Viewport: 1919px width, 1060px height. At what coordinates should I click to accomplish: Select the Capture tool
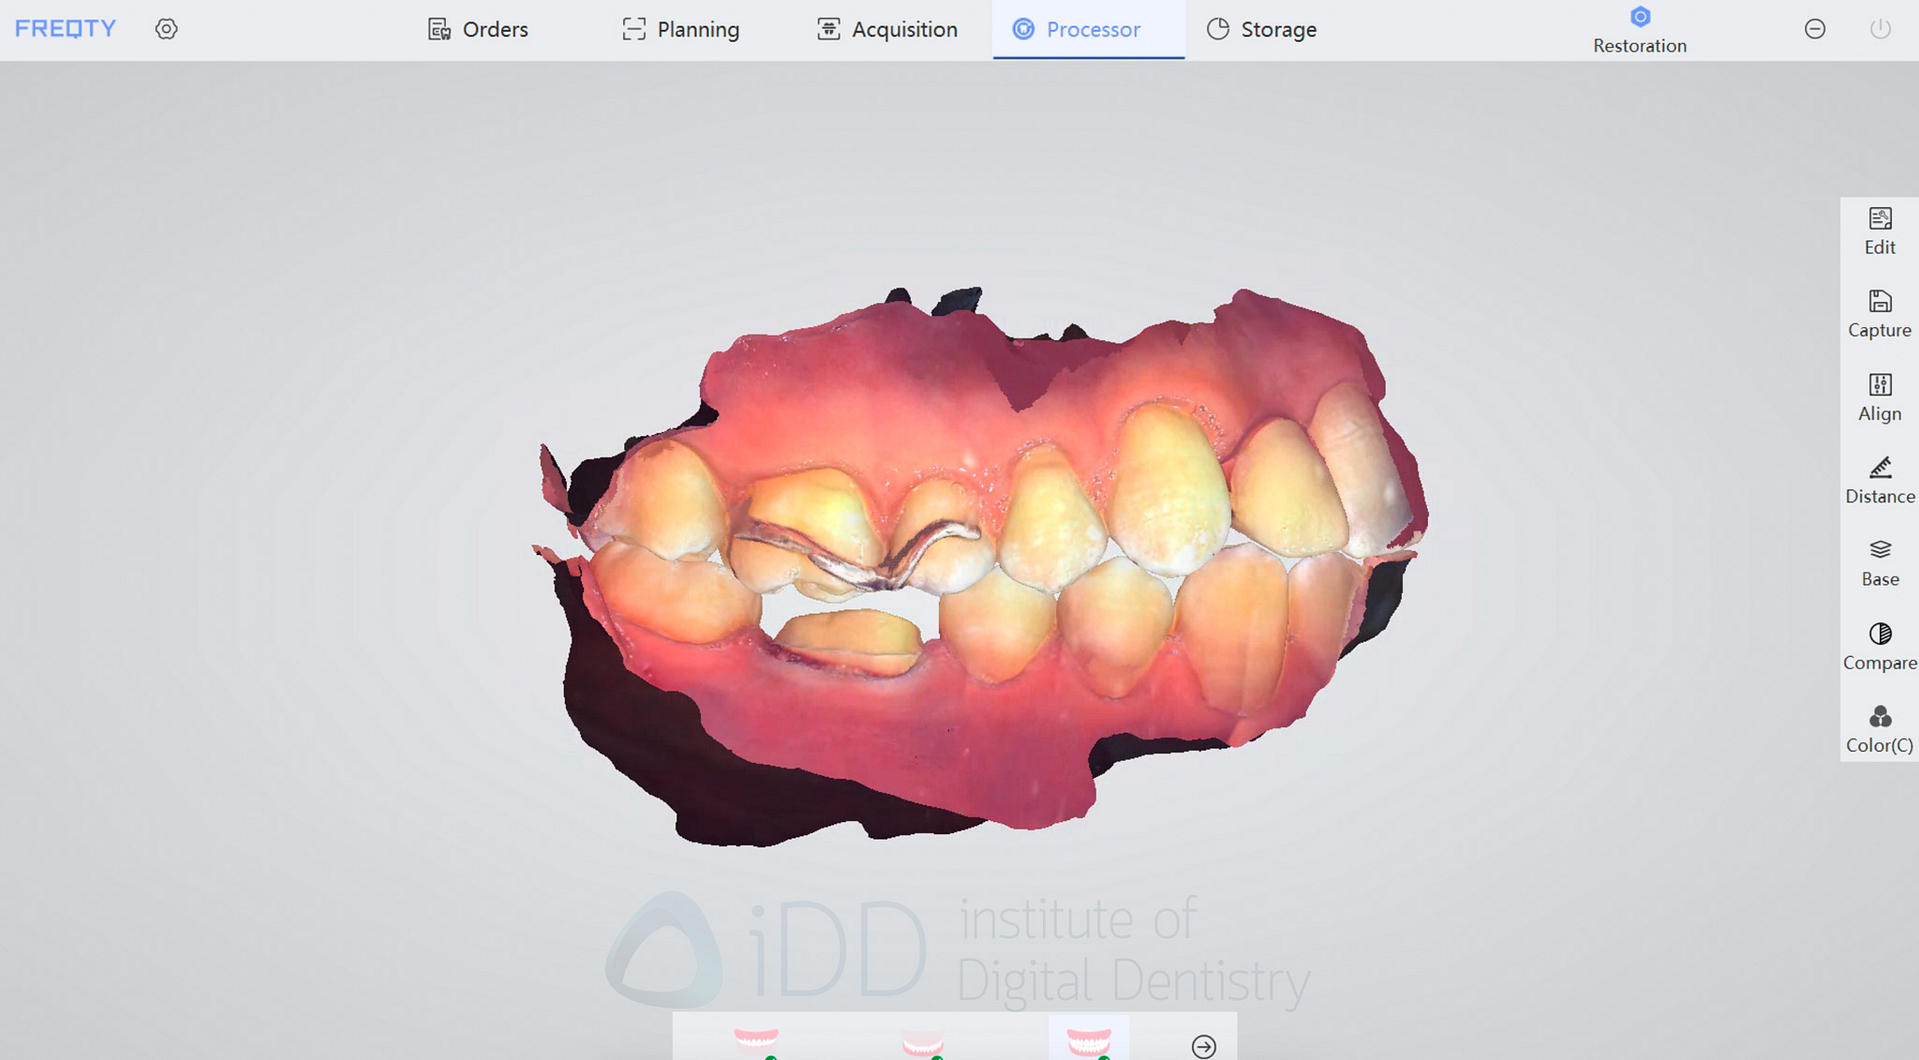(1879, 313)
